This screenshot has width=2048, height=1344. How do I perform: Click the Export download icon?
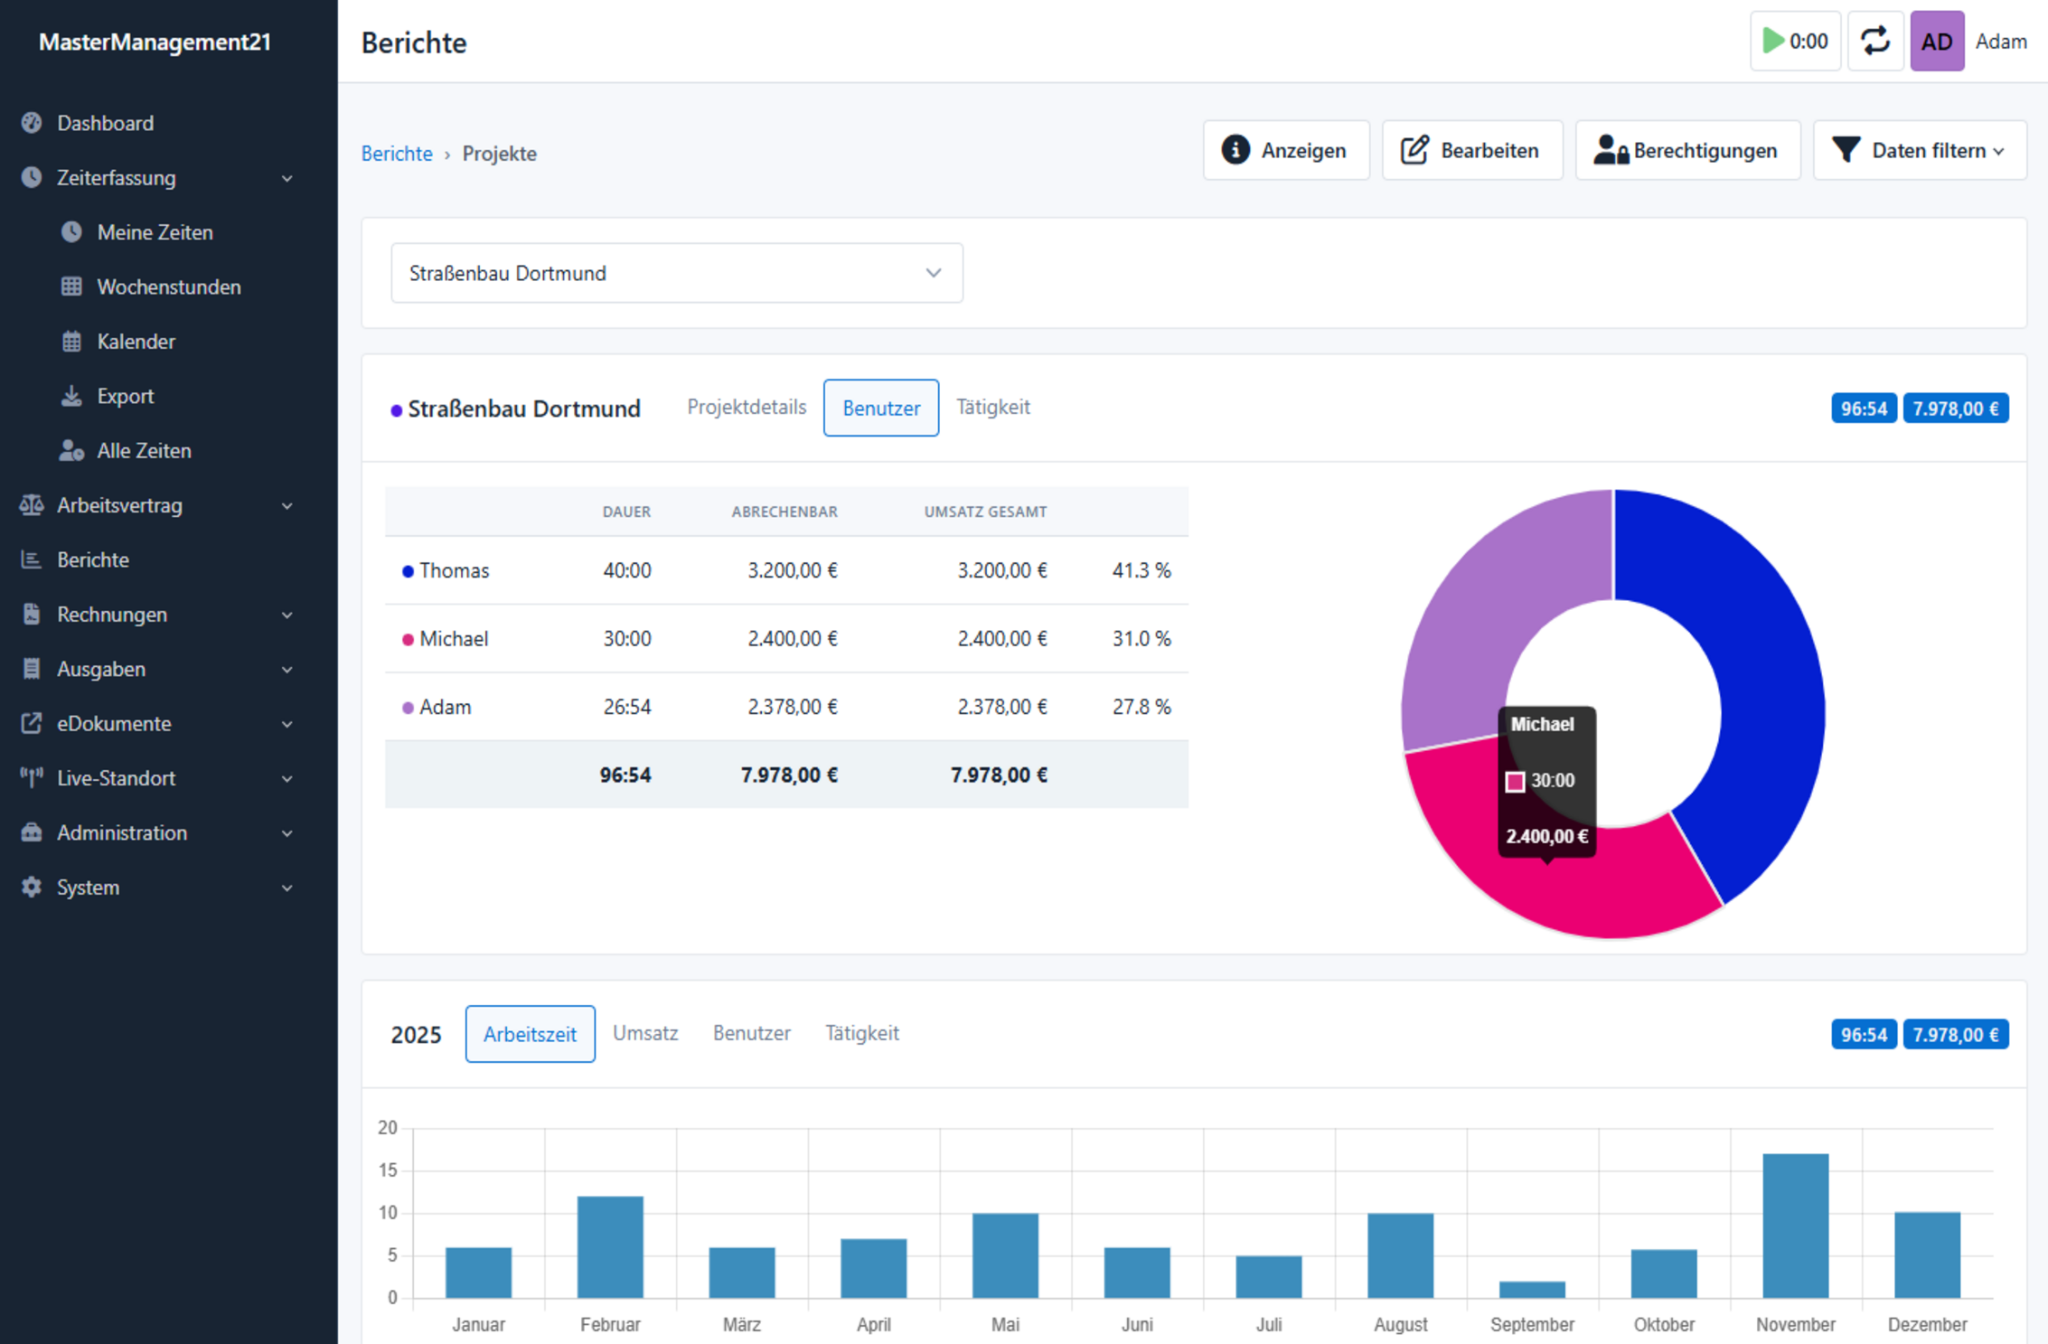(71, 396)
